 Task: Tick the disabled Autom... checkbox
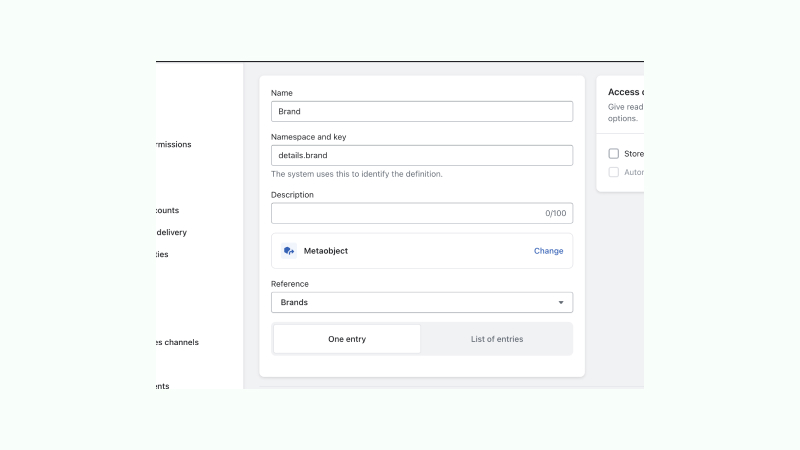point(613,172)
